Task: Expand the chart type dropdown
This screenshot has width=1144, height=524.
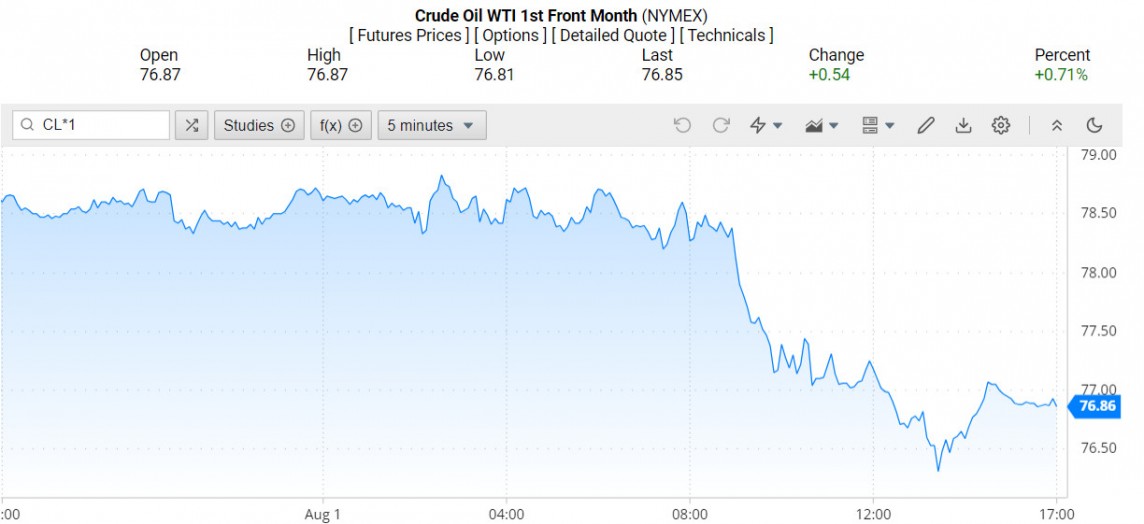Action: tap(821, 125)
